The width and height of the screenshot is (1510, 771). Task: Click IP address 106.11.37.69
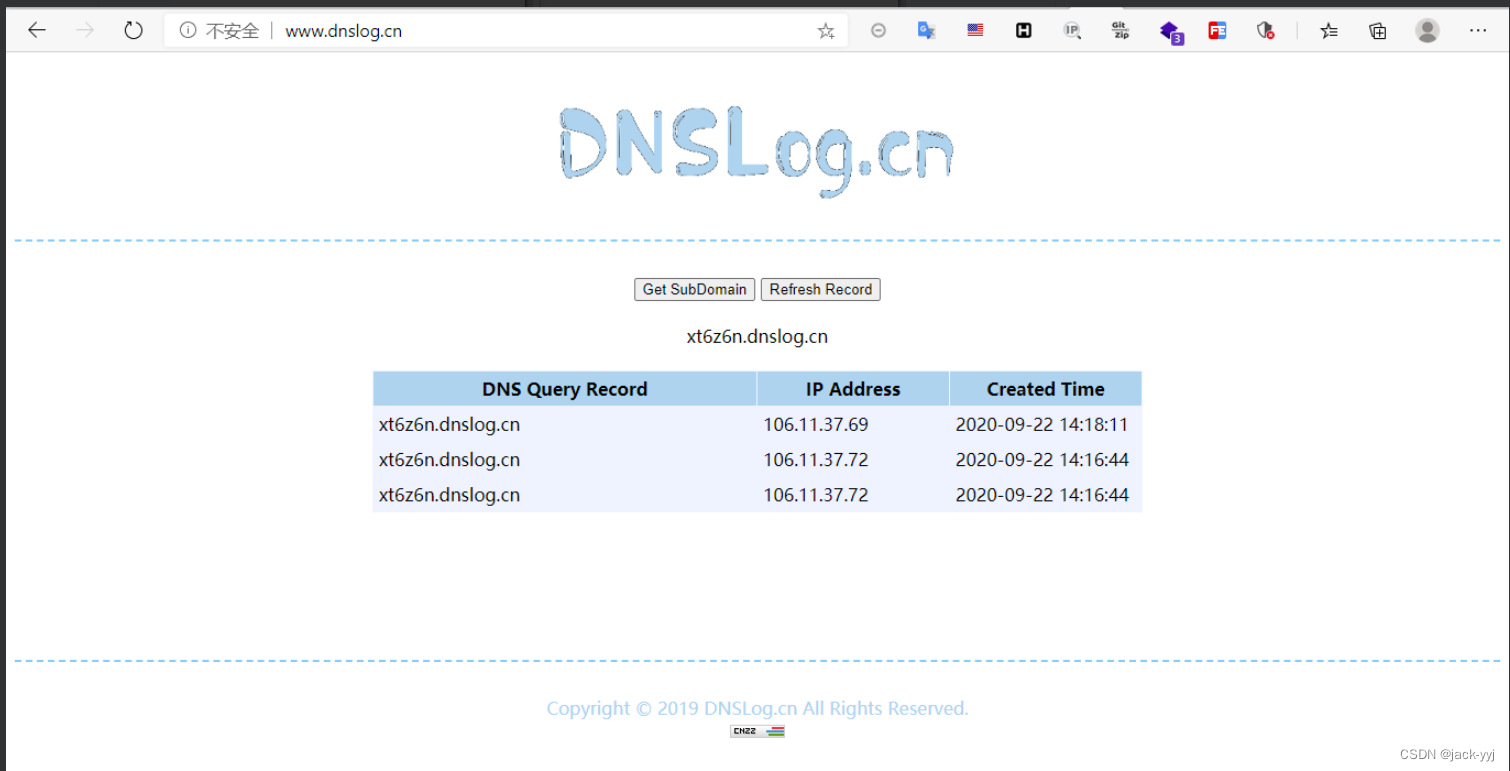pyautogui.click(x=815, y=424)
